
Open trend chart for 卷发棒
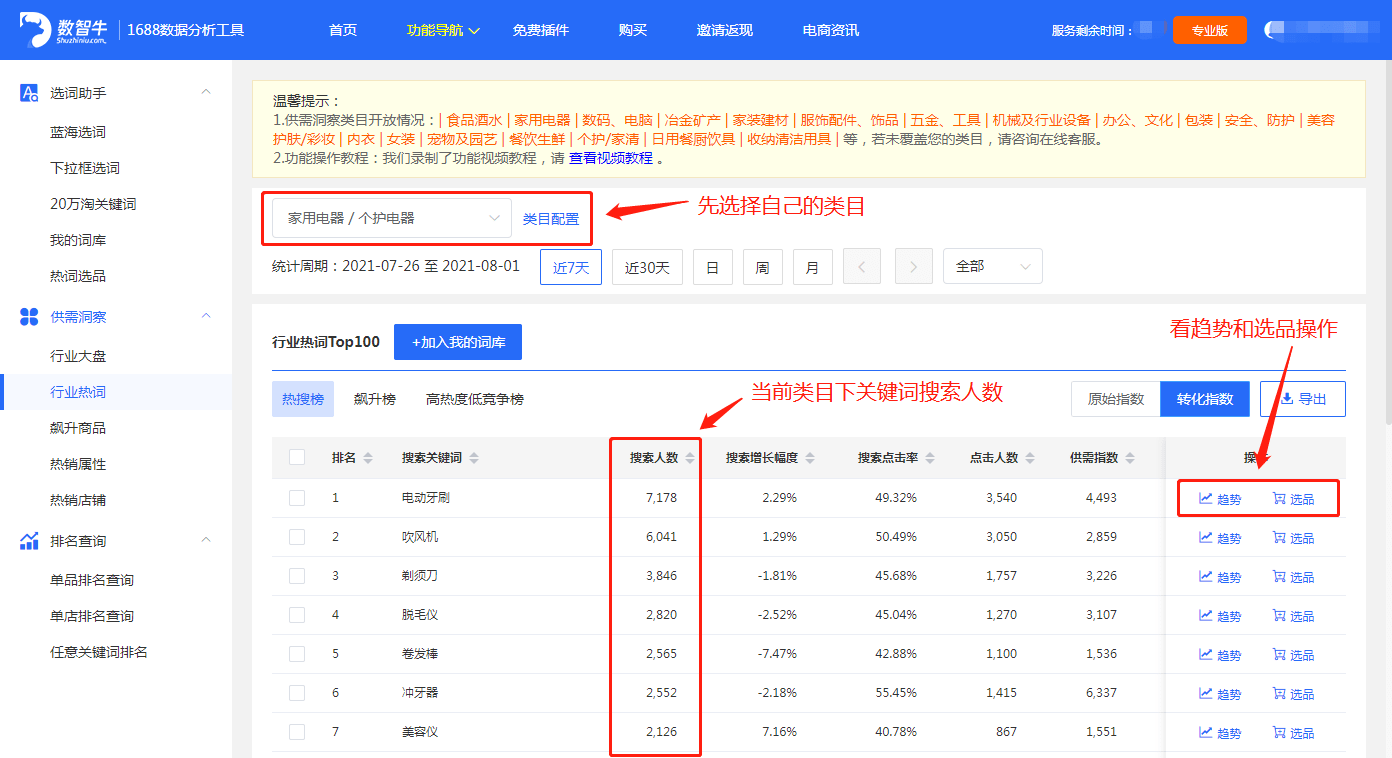point(1220,655)
